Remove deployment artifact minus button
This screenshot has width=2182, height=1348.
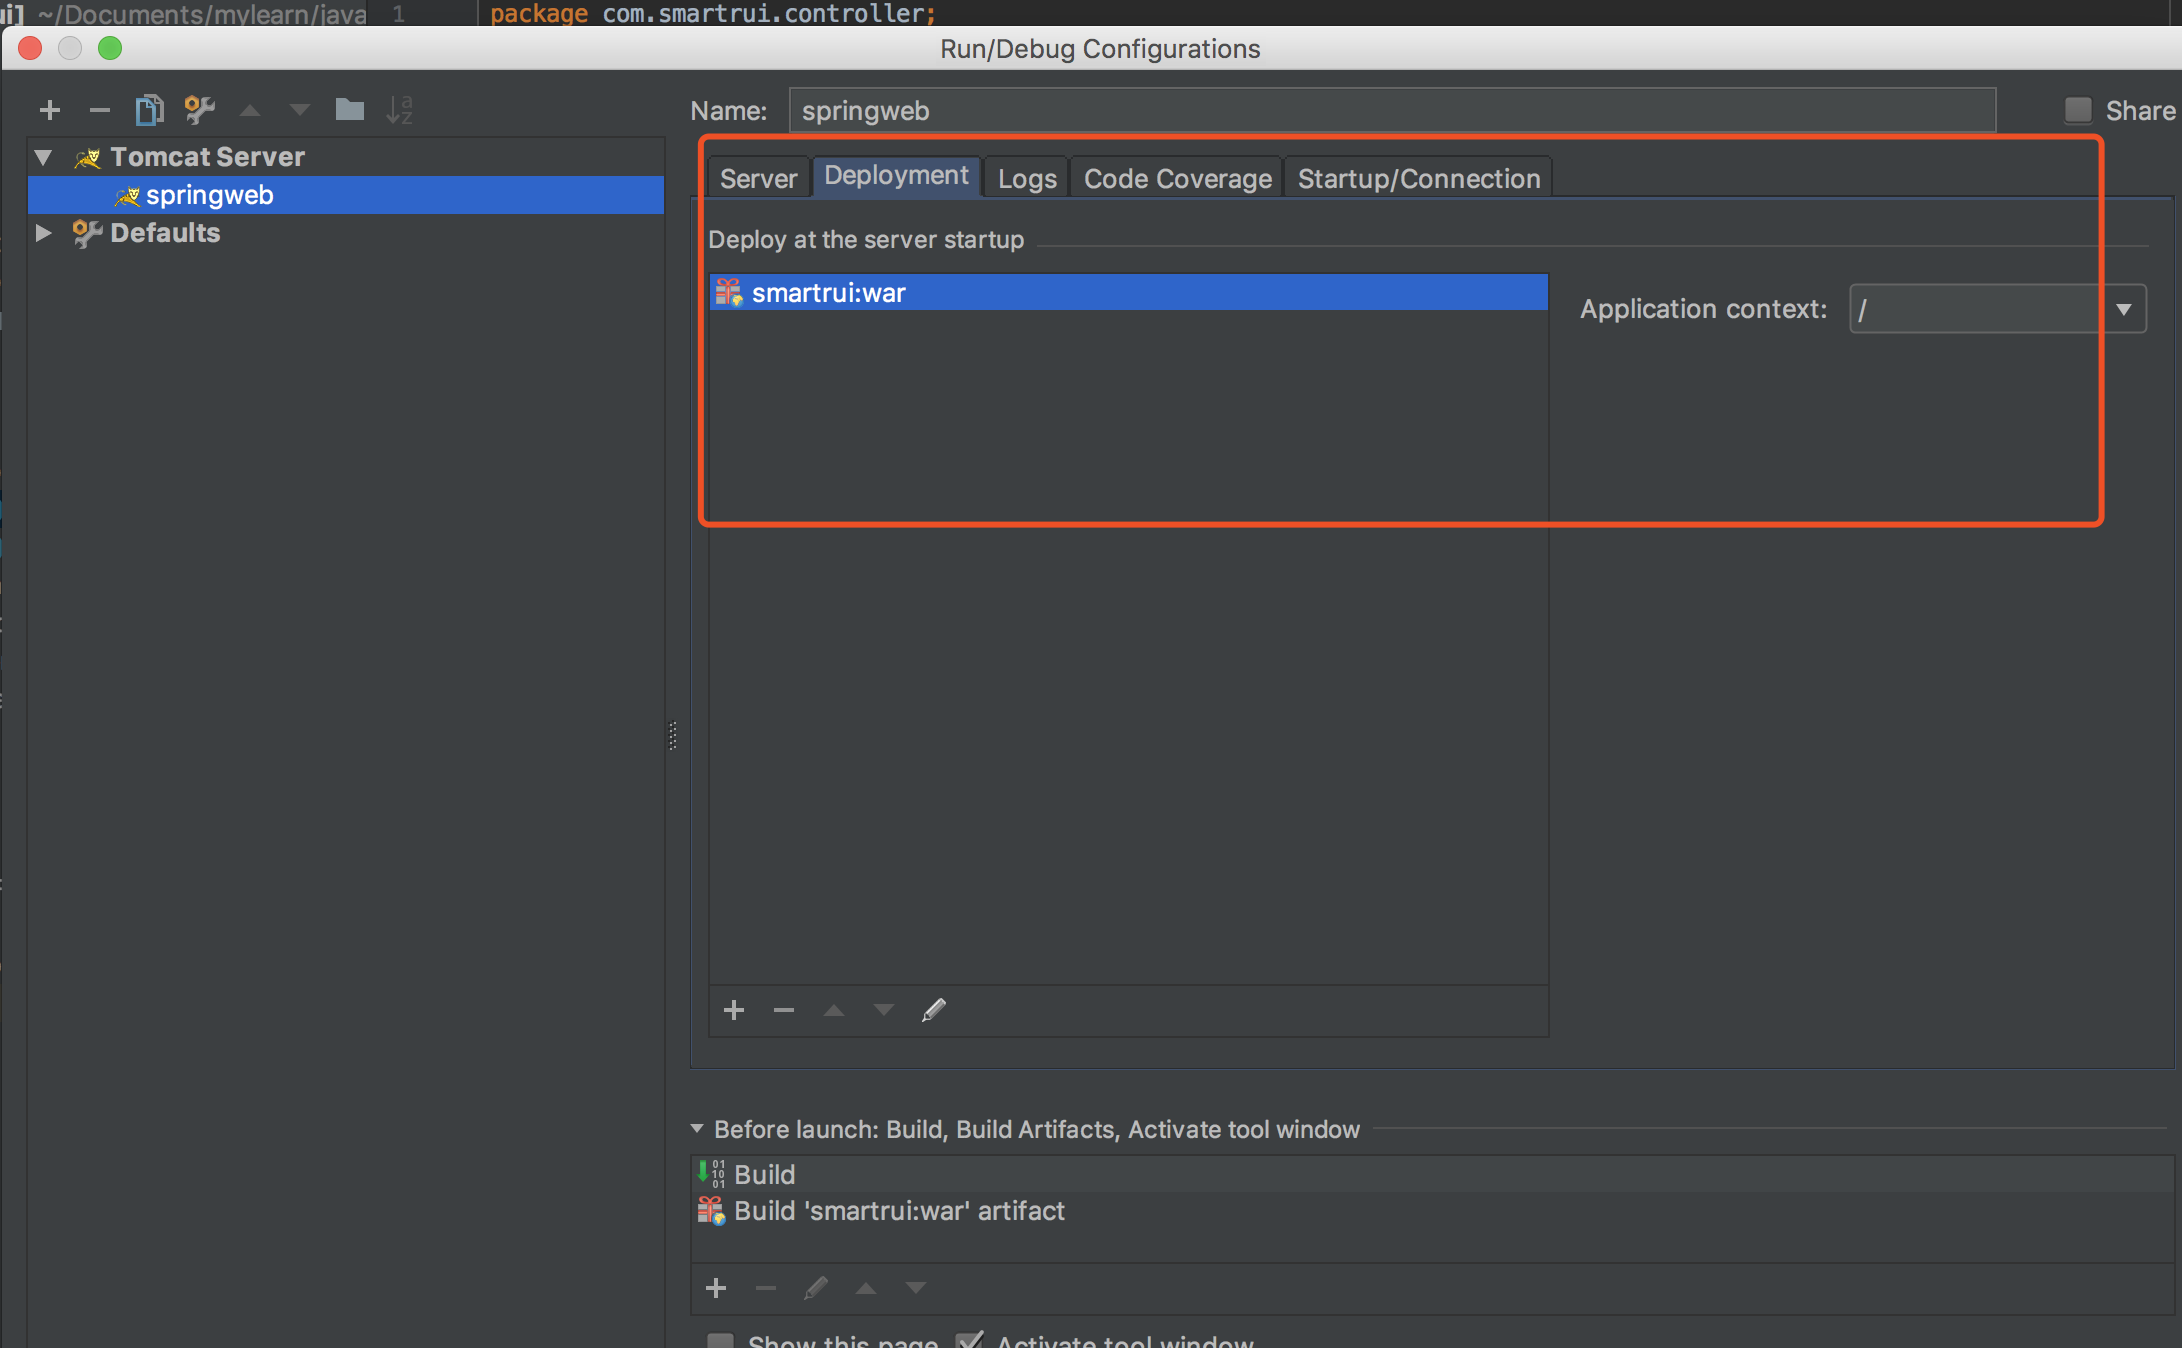(x=784, y=1010)
